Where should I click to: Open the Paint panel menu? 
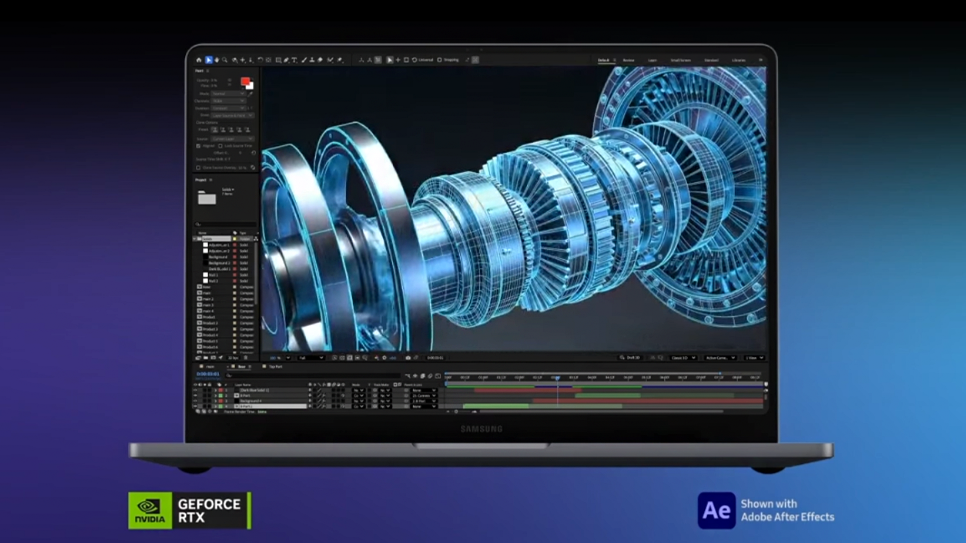(x=208, y=71)
